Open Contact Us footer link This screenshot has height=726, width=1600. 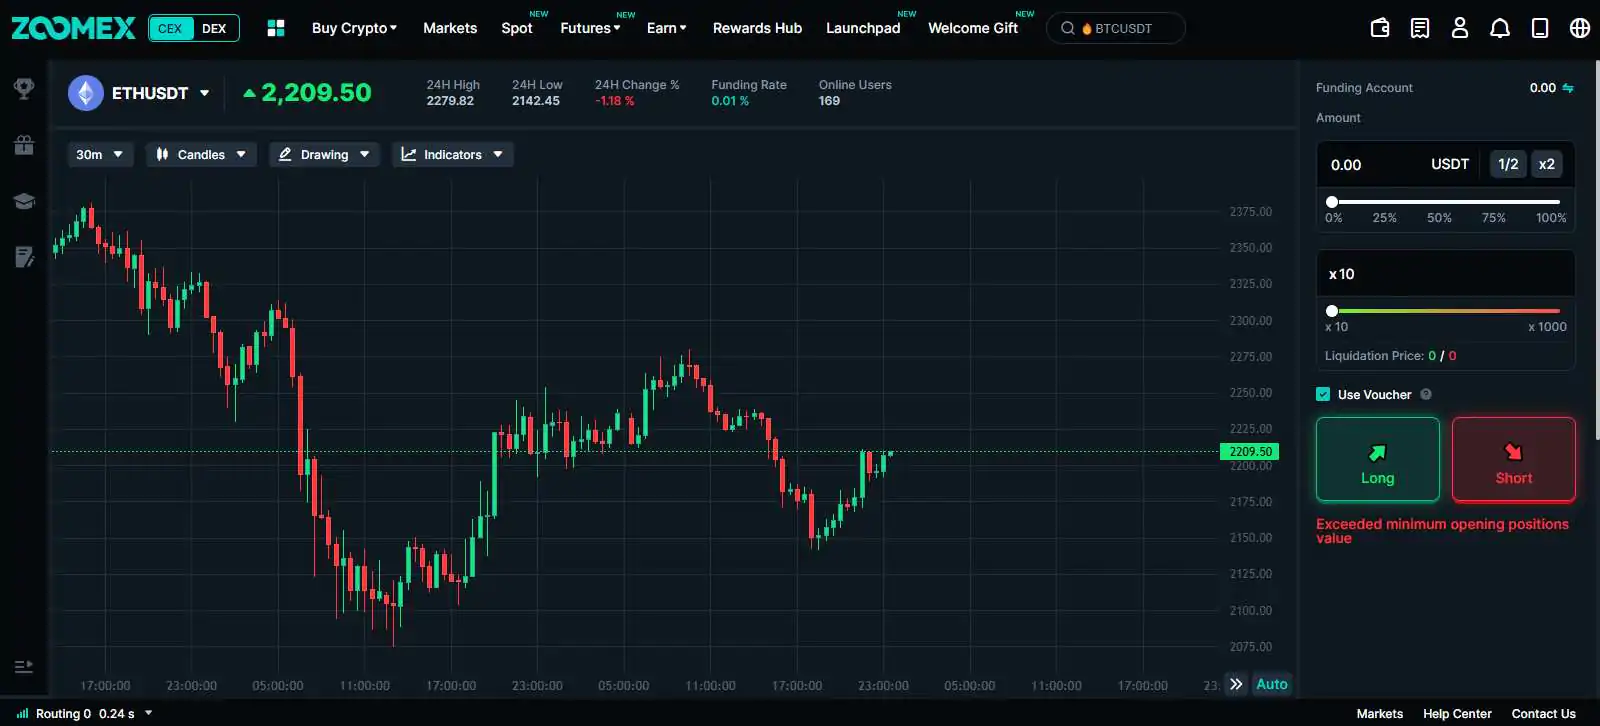click(1543, 714)
